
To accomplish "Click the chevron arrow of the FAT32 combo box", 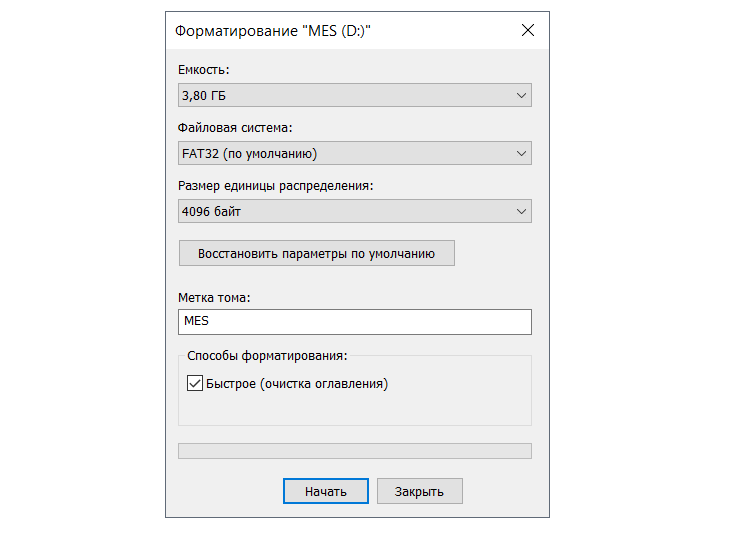I will (521, 154).
